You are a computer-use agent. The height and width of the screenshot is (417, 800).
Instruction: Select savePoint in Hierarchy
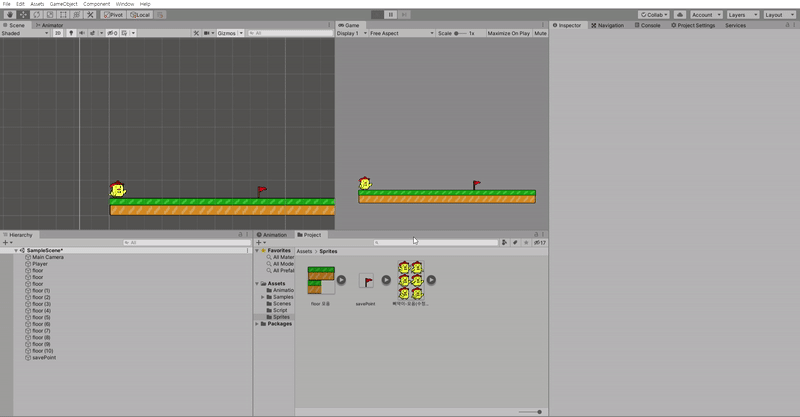tap(40, 358)
